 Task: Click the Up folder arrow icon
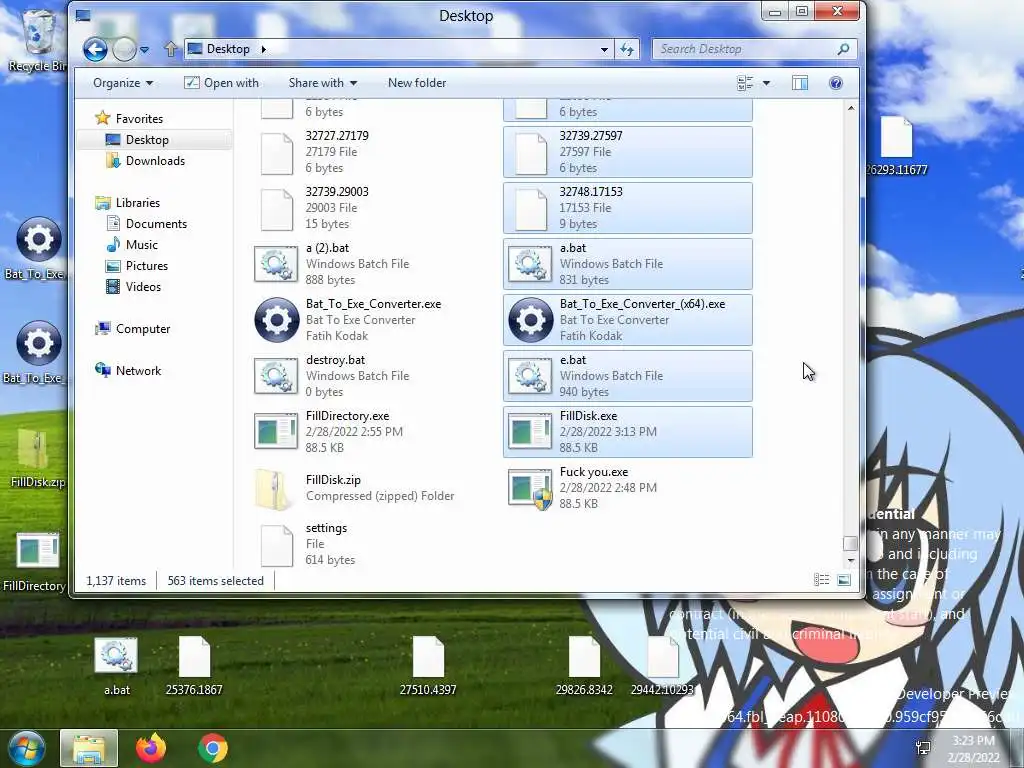(170, 49)
